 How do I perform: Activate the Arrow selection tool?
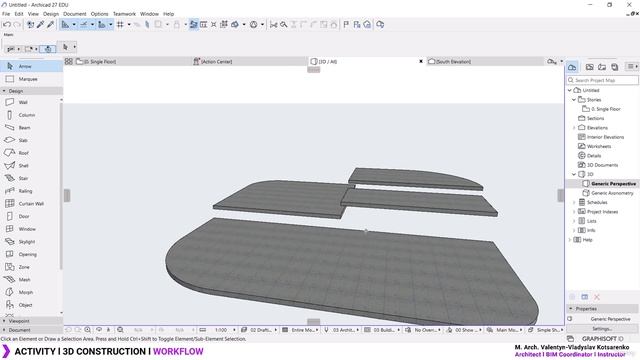click(x=31, y=66)
